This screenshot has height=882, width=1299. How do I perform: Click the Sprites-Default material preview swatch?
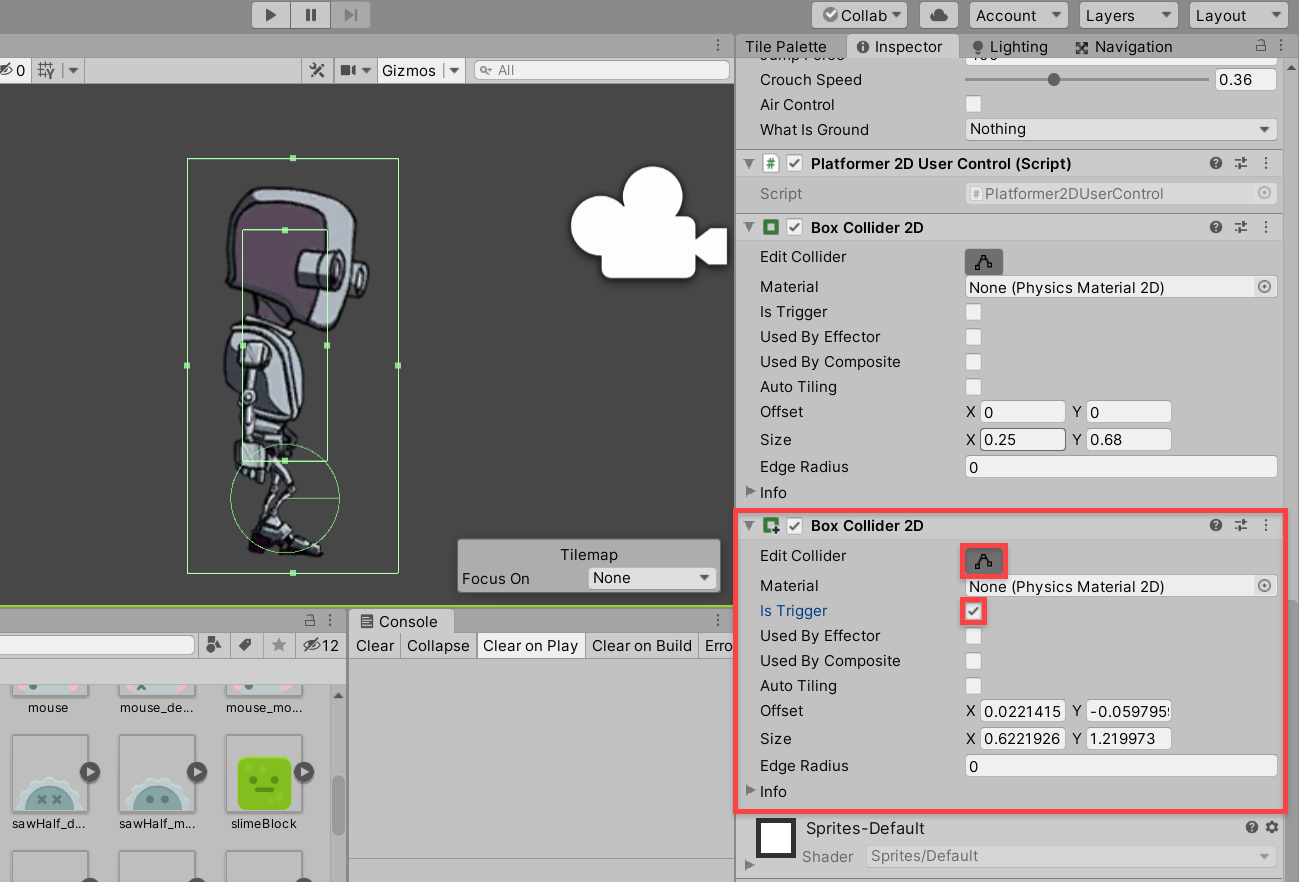coord(776,838)
